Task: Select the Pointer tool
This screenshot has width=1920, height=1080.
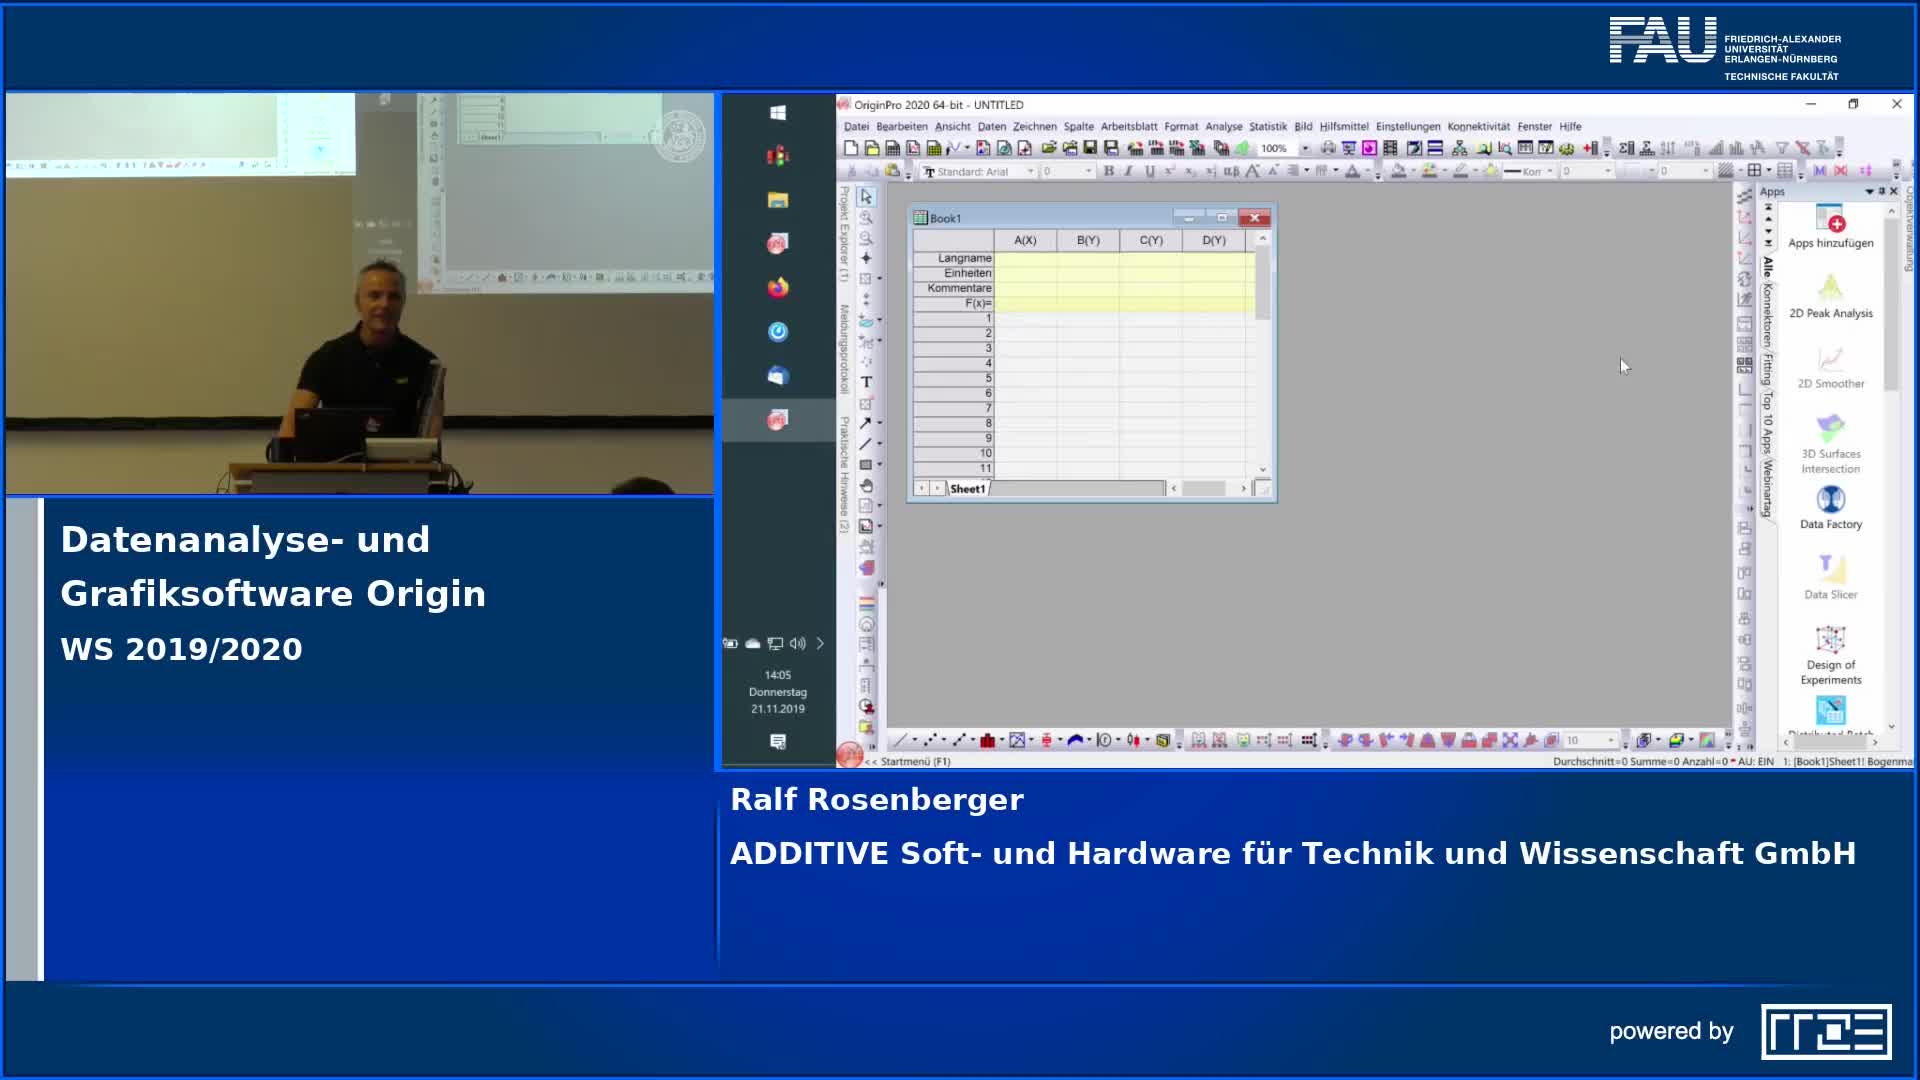Action: click(x=866, y=197)
